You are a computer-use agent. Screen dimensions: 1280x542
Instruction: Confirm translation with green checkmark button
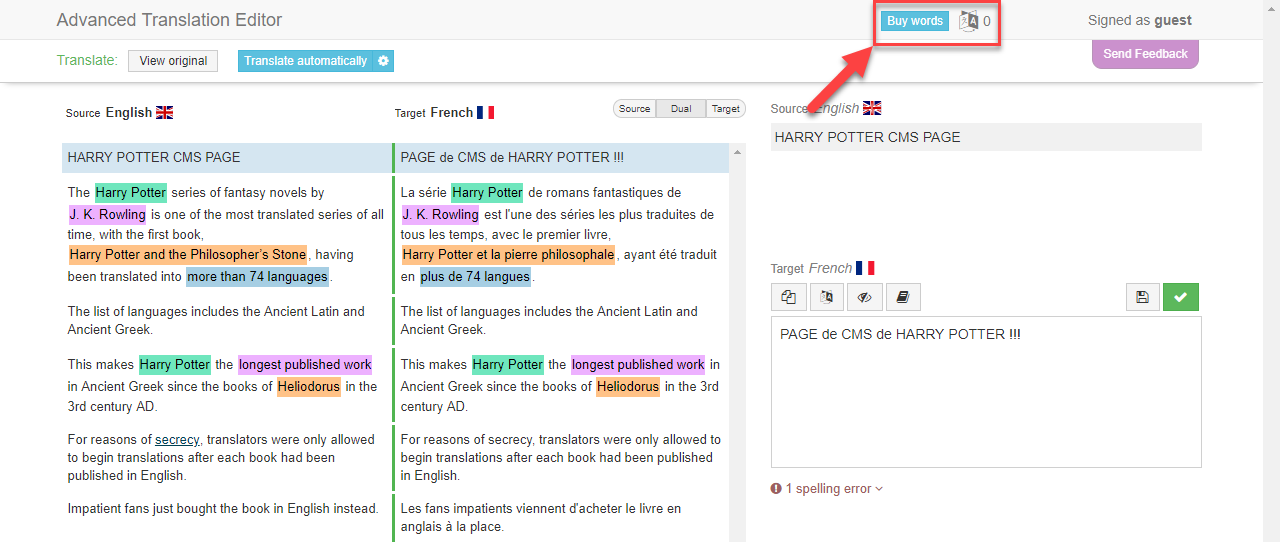[x=1181, y=297]
